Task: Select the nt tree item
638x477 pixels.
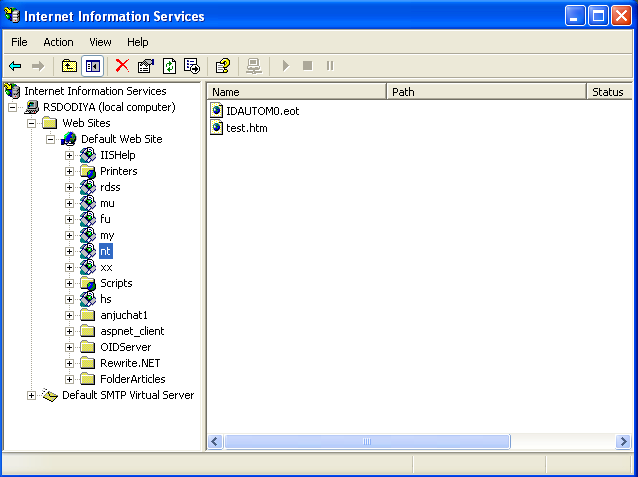Action: [x=106, y=251]
